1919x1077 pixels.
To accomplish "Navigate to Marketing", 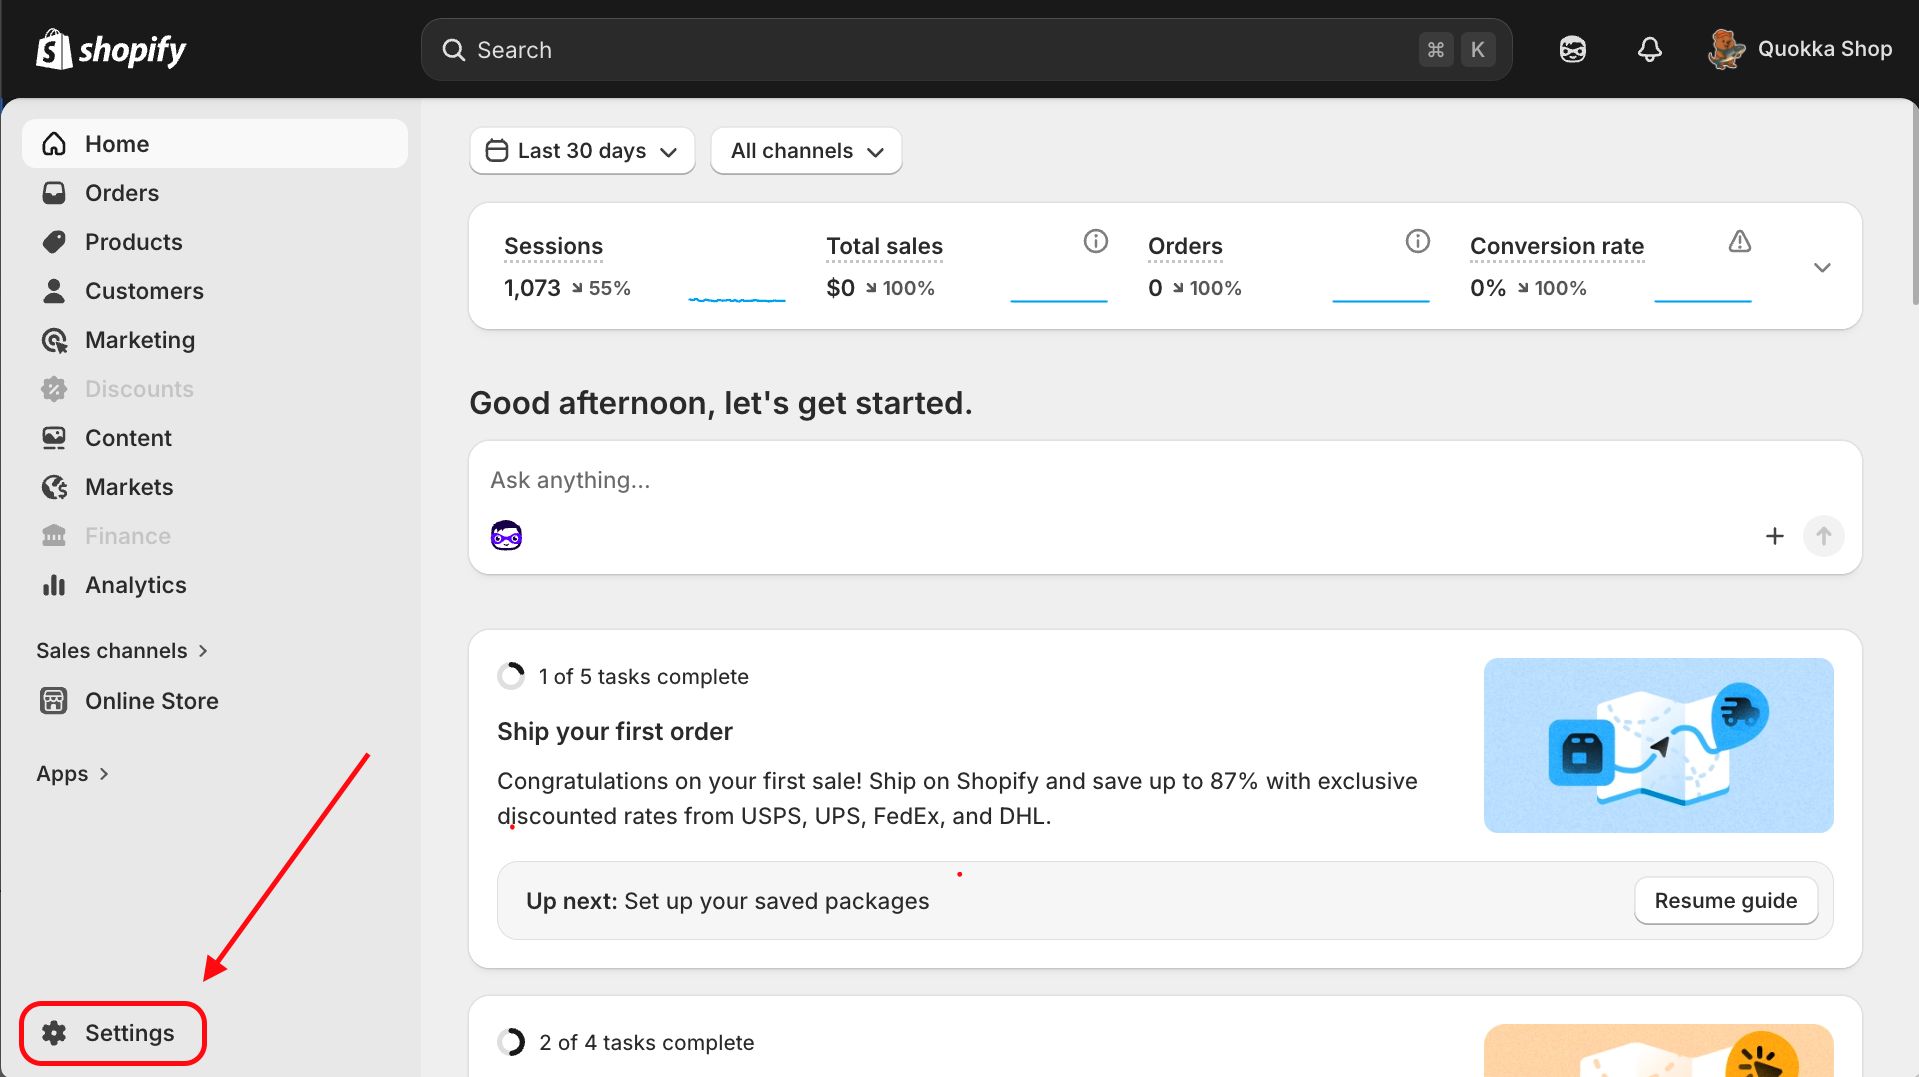I will [214, 340].
